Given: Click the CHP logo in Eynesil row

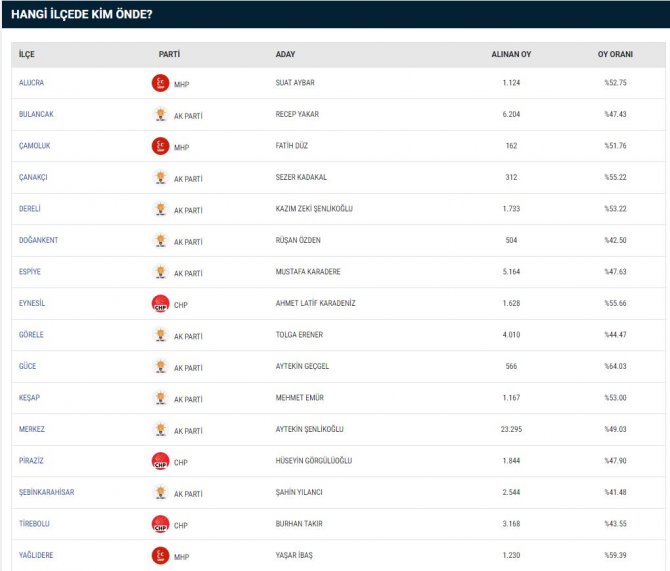Looking at the screenshot, I should pos(160,304).
